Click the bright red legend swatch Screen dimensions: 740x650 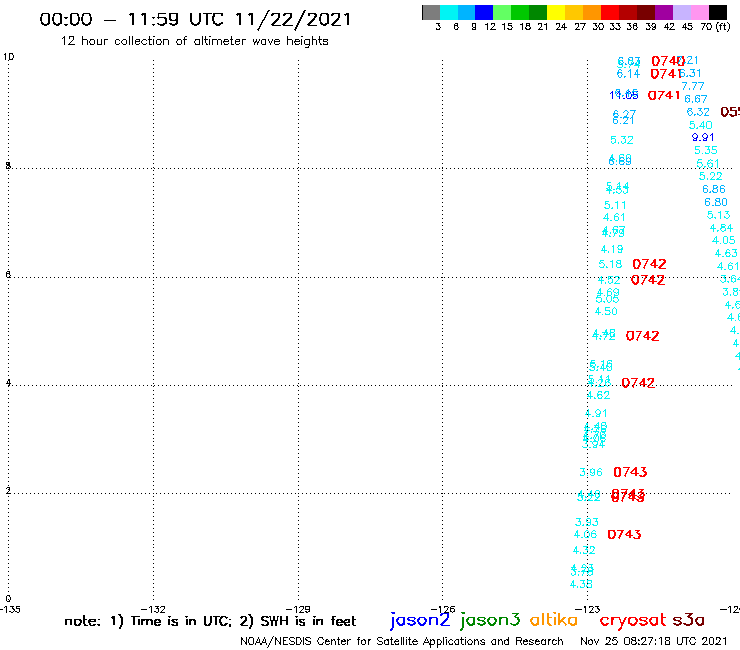coord(610,12)
